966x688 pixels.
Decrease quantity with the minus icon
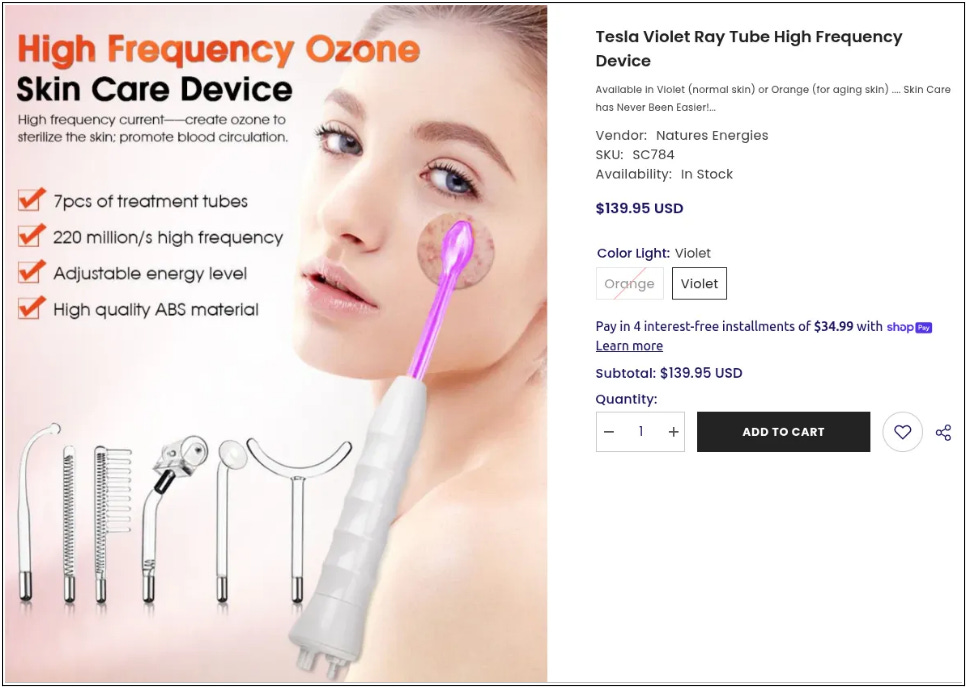coord(609,432)
